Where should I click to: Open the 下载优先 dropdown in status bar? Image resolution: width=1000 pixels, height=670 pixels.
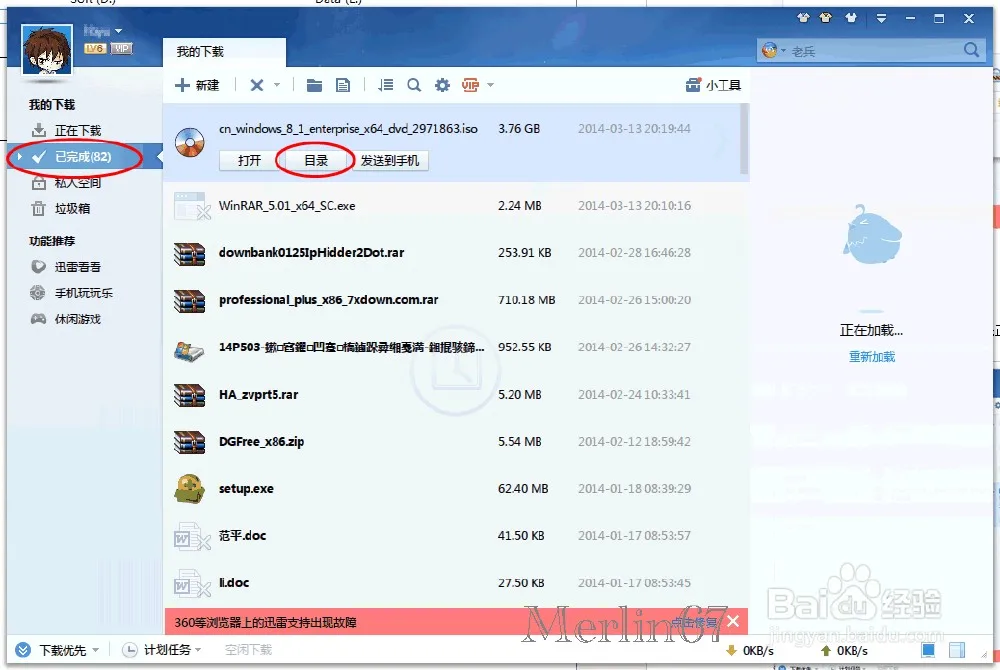(57, 649)
